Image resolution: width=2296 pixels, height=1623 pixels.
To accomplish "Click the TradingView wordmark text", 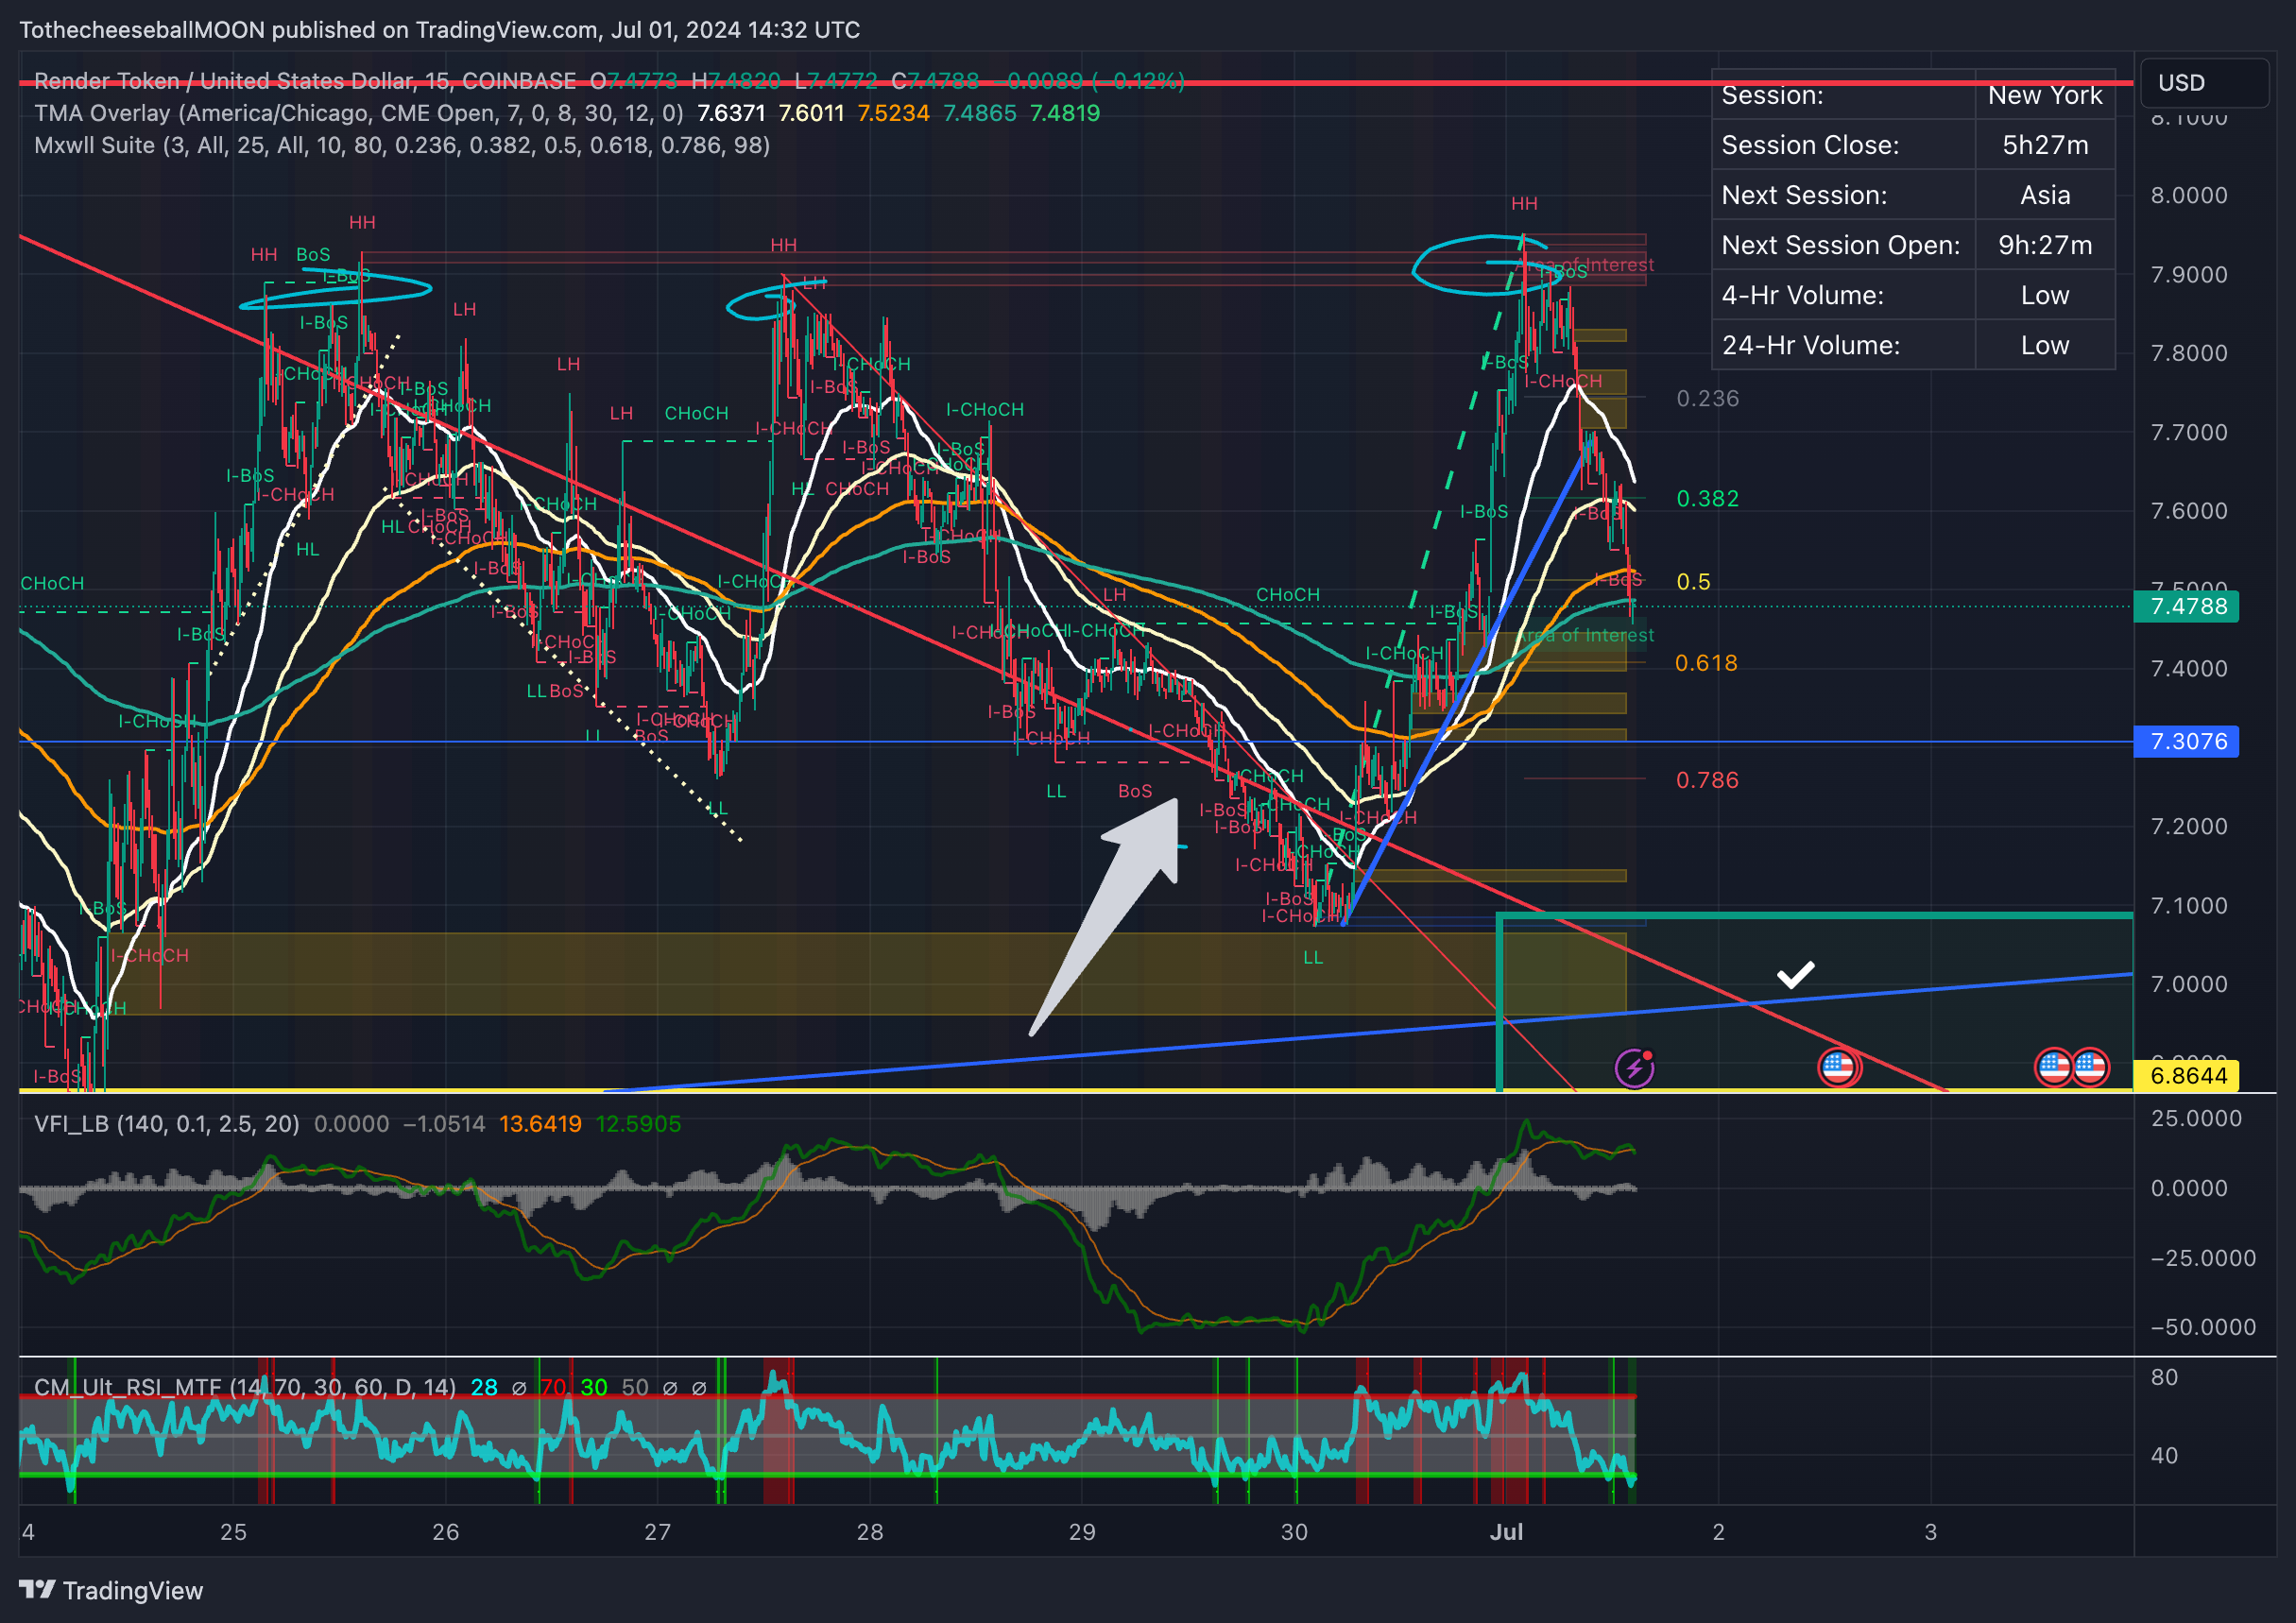I will (x=133, y=1590).
